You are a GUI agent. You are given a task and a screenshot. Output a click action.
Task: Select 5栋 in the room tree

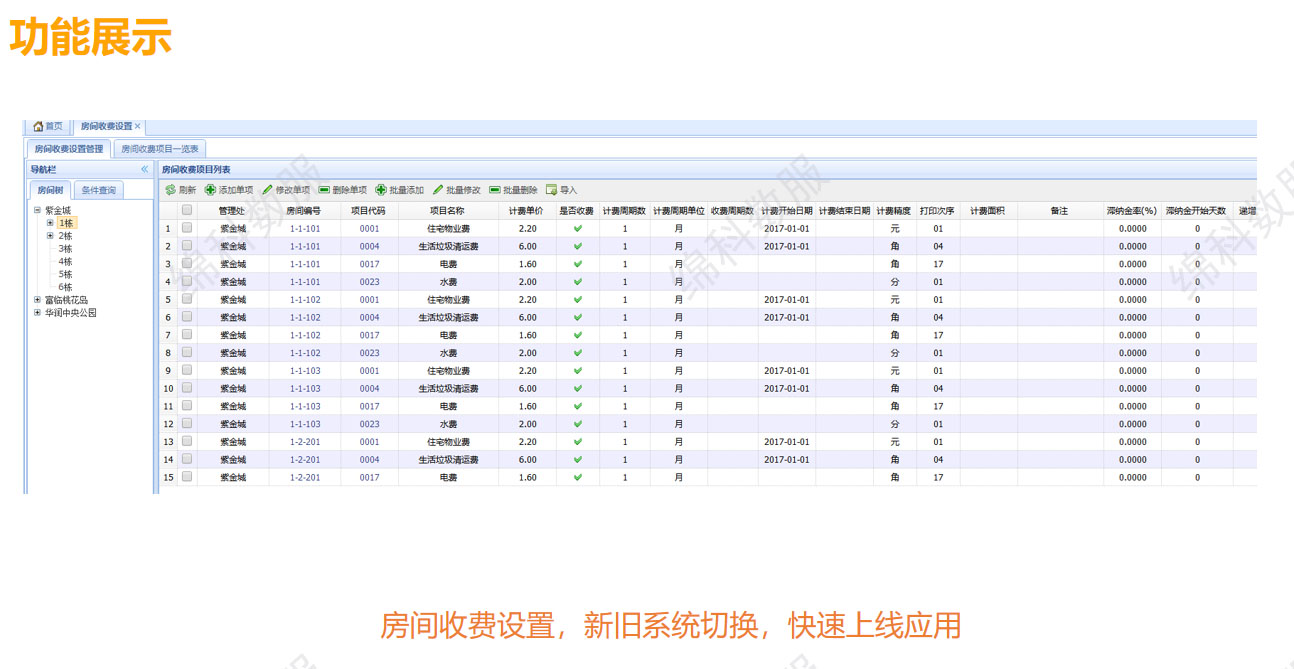65,274
